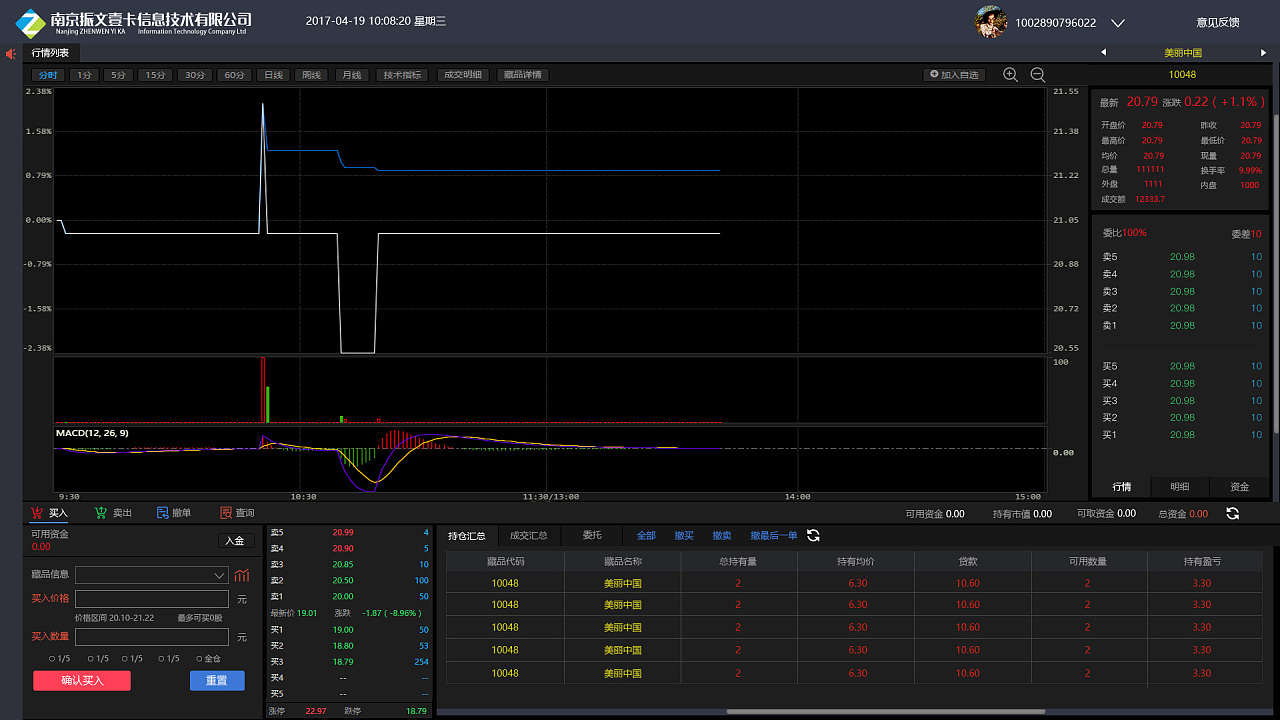1280x720 pixels.
Task: Click the 买入价格 input field
Action: point(152,599)
